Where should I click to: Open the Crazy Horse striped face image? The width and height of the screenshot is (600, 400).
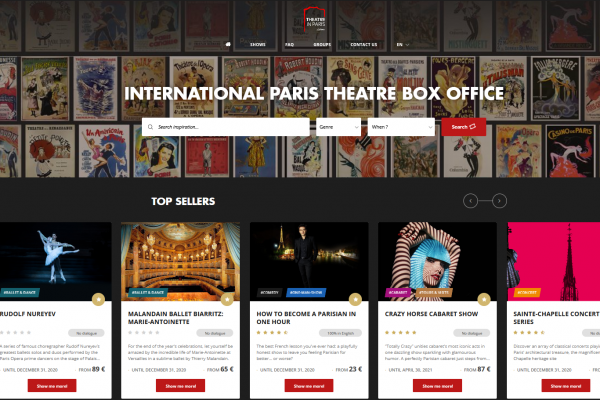click(437, 261)
